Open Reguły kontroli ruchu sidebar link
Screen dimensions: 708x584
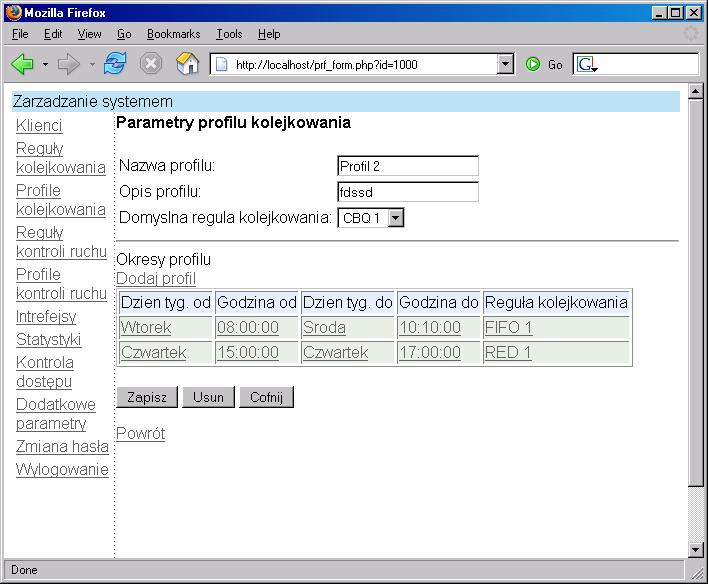[x=61, y=242]
